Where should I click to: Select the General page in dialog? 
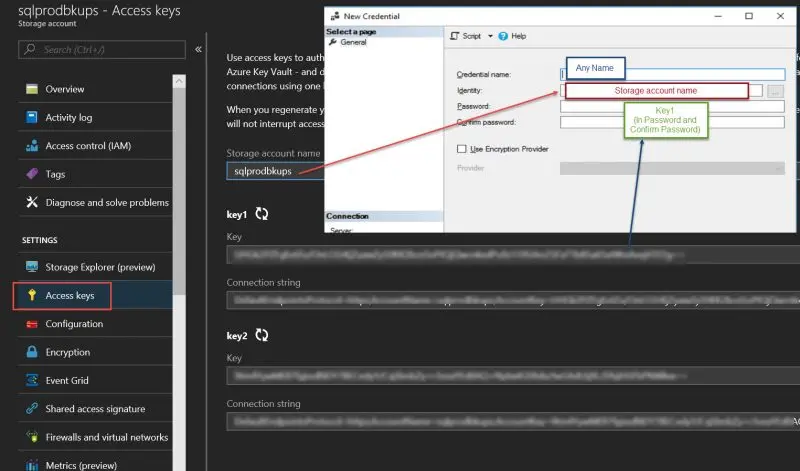353,42
